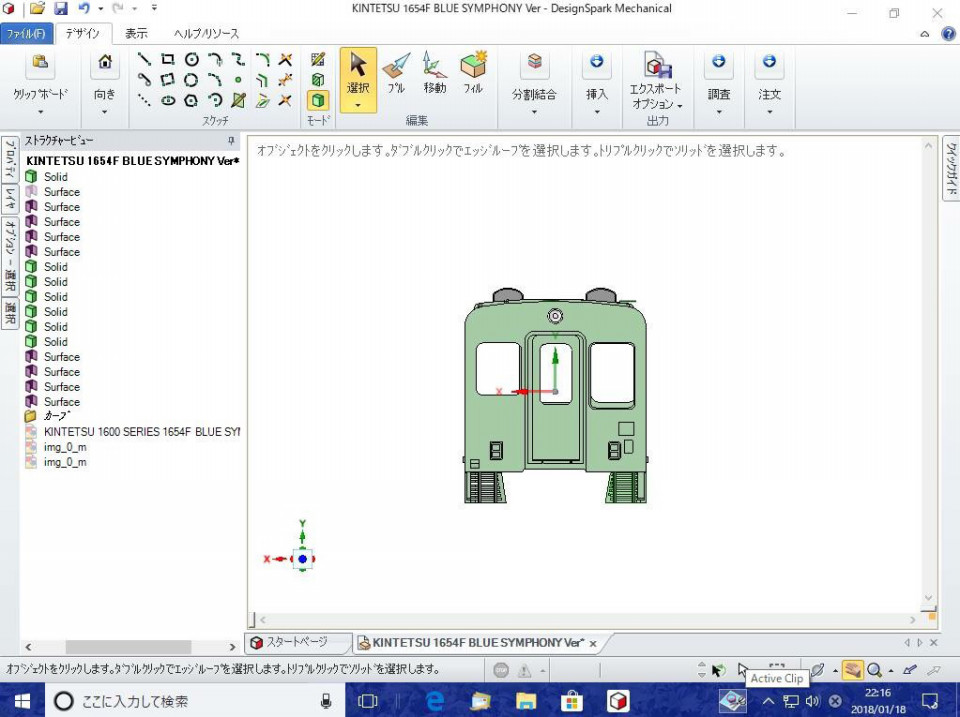Click the Zoom magnifier in status bar
This screenshot has width=960, height=717.
point(874,670)
